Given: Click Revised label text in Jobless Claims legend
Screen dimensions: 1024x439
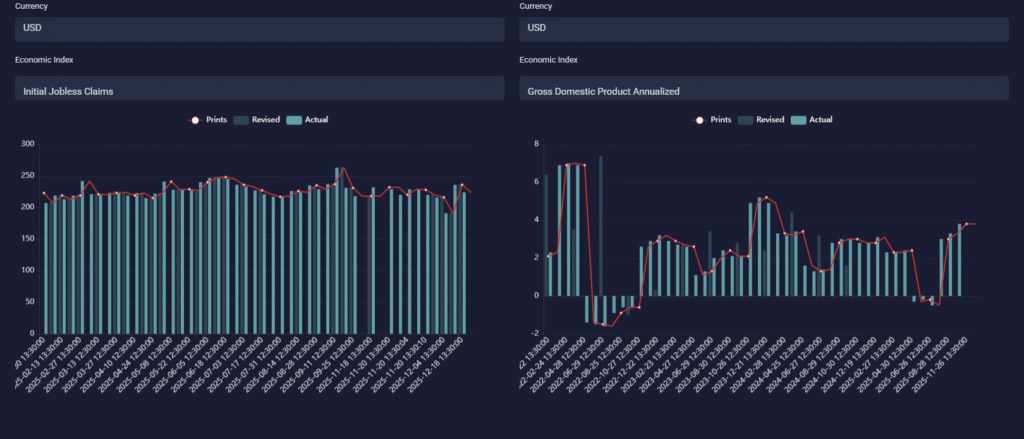Looking at the screenshot, I should tap(265, 120).
